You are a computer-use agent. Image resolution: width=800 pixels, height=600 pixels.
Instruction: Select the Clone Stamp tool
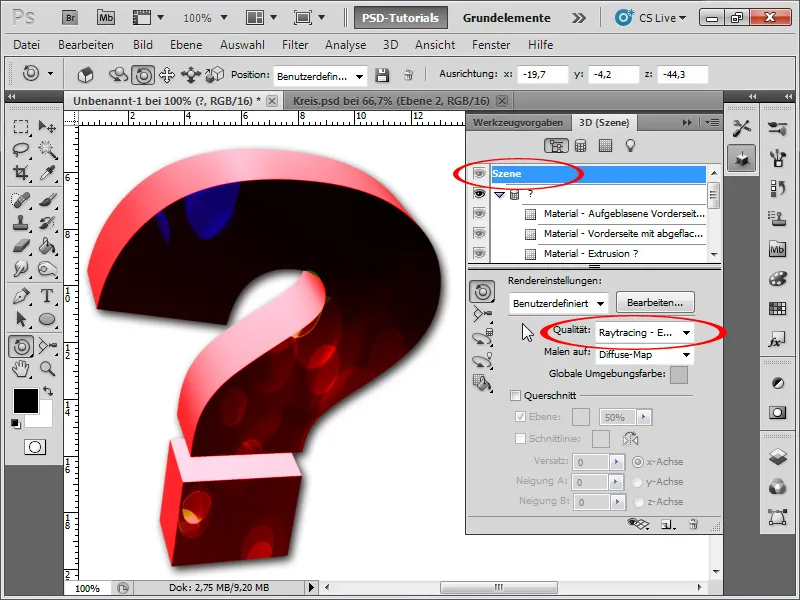(x=21, y=223)
